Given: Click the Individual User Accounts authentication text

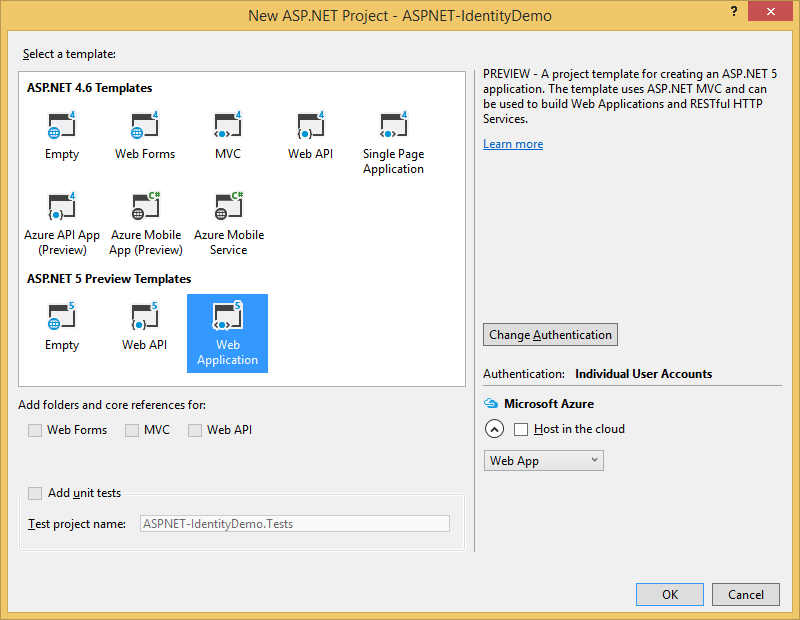Looking at the screenshot, I should click(x=643, y=374).
